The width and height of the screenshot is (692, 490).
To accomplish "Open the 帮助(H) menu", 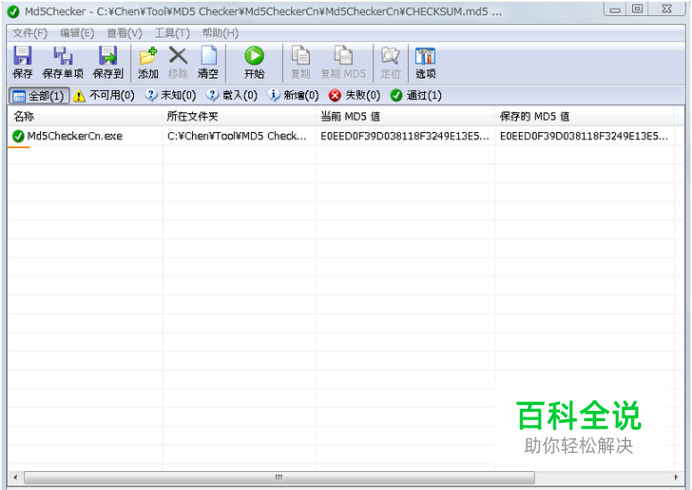I will coord(220,33).
